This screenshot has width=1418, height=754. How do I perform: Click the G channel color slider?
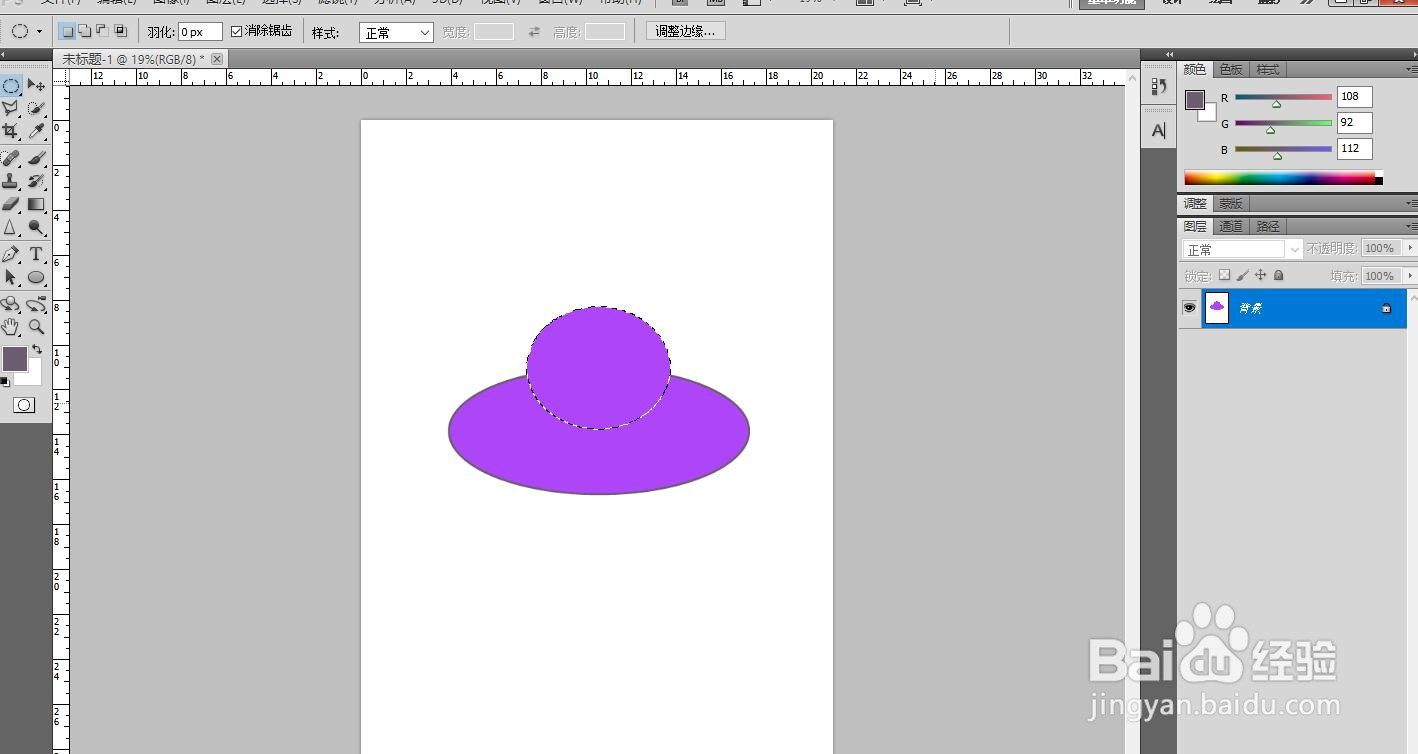(1283, 123)
